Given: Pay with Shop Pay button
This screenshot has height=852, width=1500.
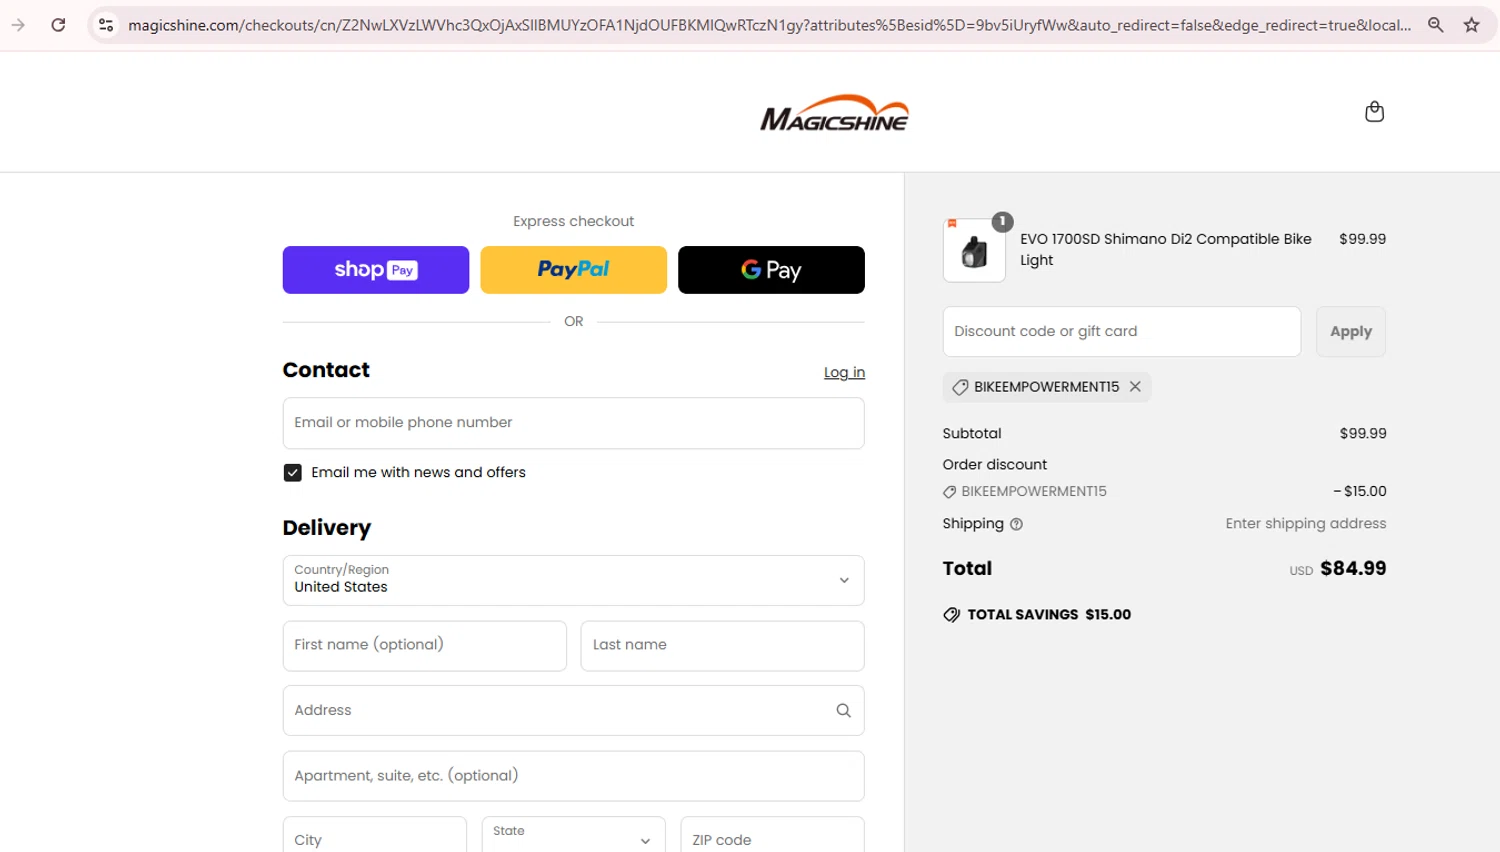Looking at the screenshot, I should coord(375,270).
